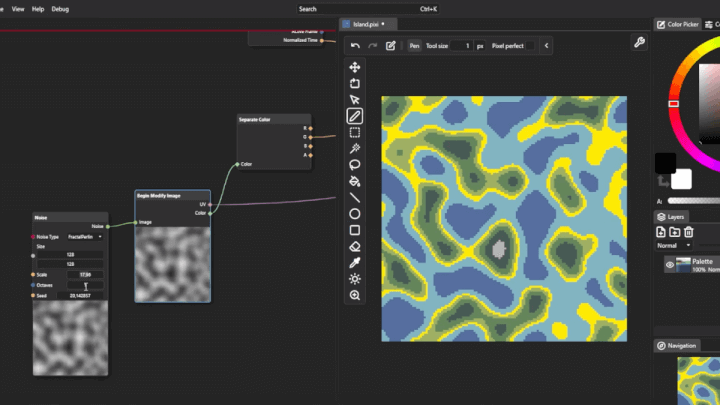Screen dimensions: 720x405
Task: Open the Debug menu
Action: click(x=60, y=9)
